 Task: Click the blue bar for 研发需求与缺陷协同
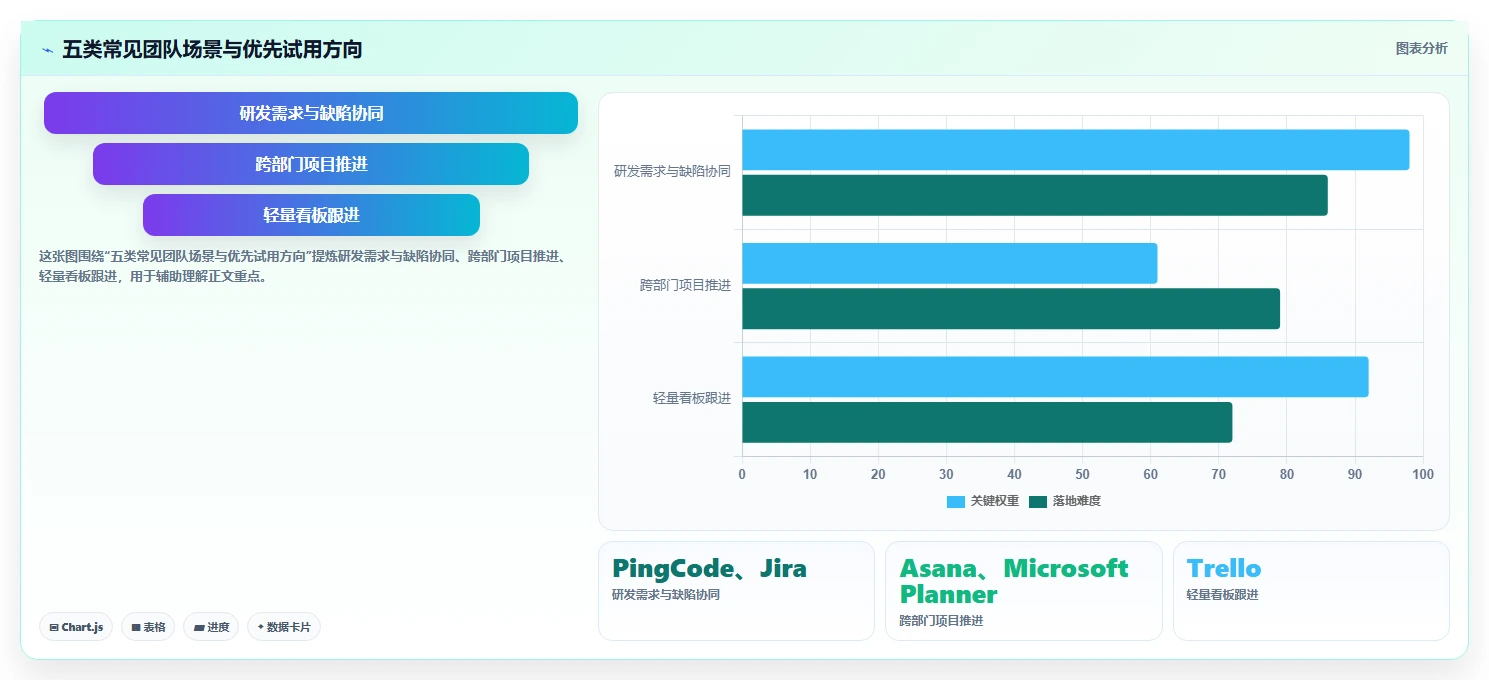1075,150
